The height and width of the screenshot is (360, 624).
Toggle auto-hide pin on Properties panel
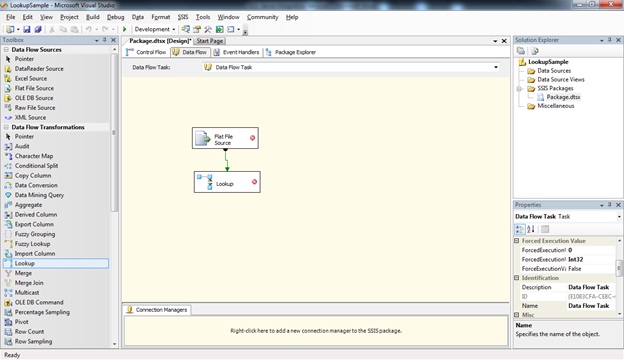click(x=610, y=205)
